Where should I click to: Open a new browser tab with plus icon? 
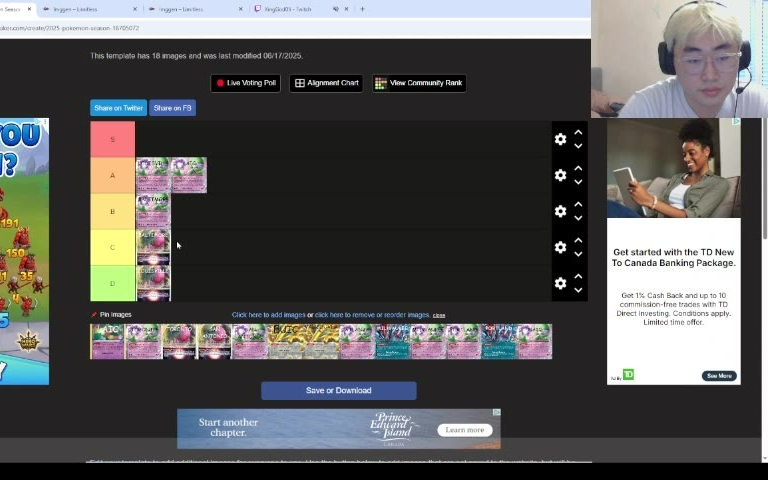tap(362, 9)
